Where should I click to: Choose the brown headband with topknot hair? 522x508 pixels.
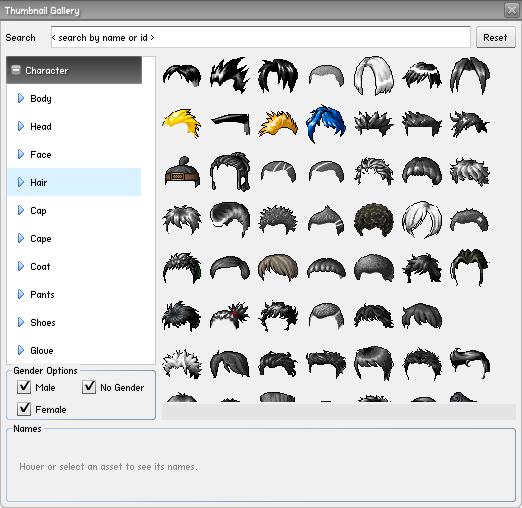point(182,172)
